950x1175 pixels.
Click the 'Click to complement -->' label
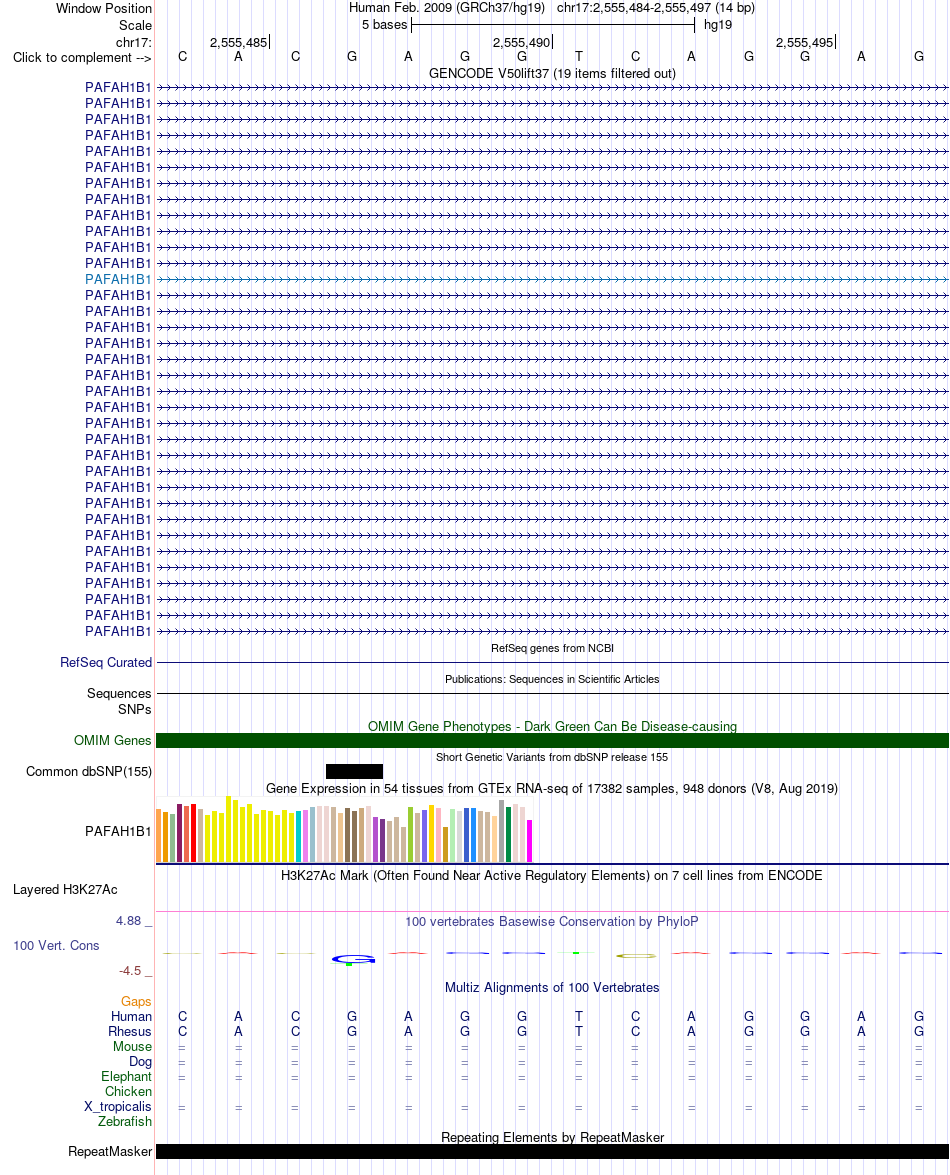82,58
